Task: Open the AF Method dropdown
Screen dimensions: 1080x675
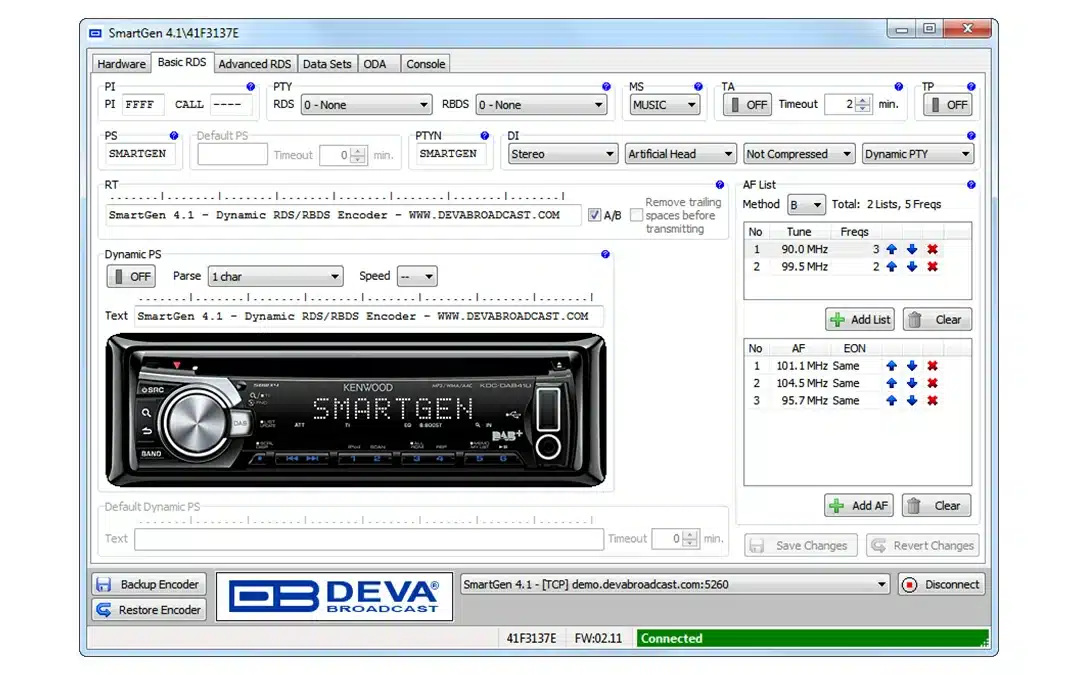Action: tap(806, 205)
